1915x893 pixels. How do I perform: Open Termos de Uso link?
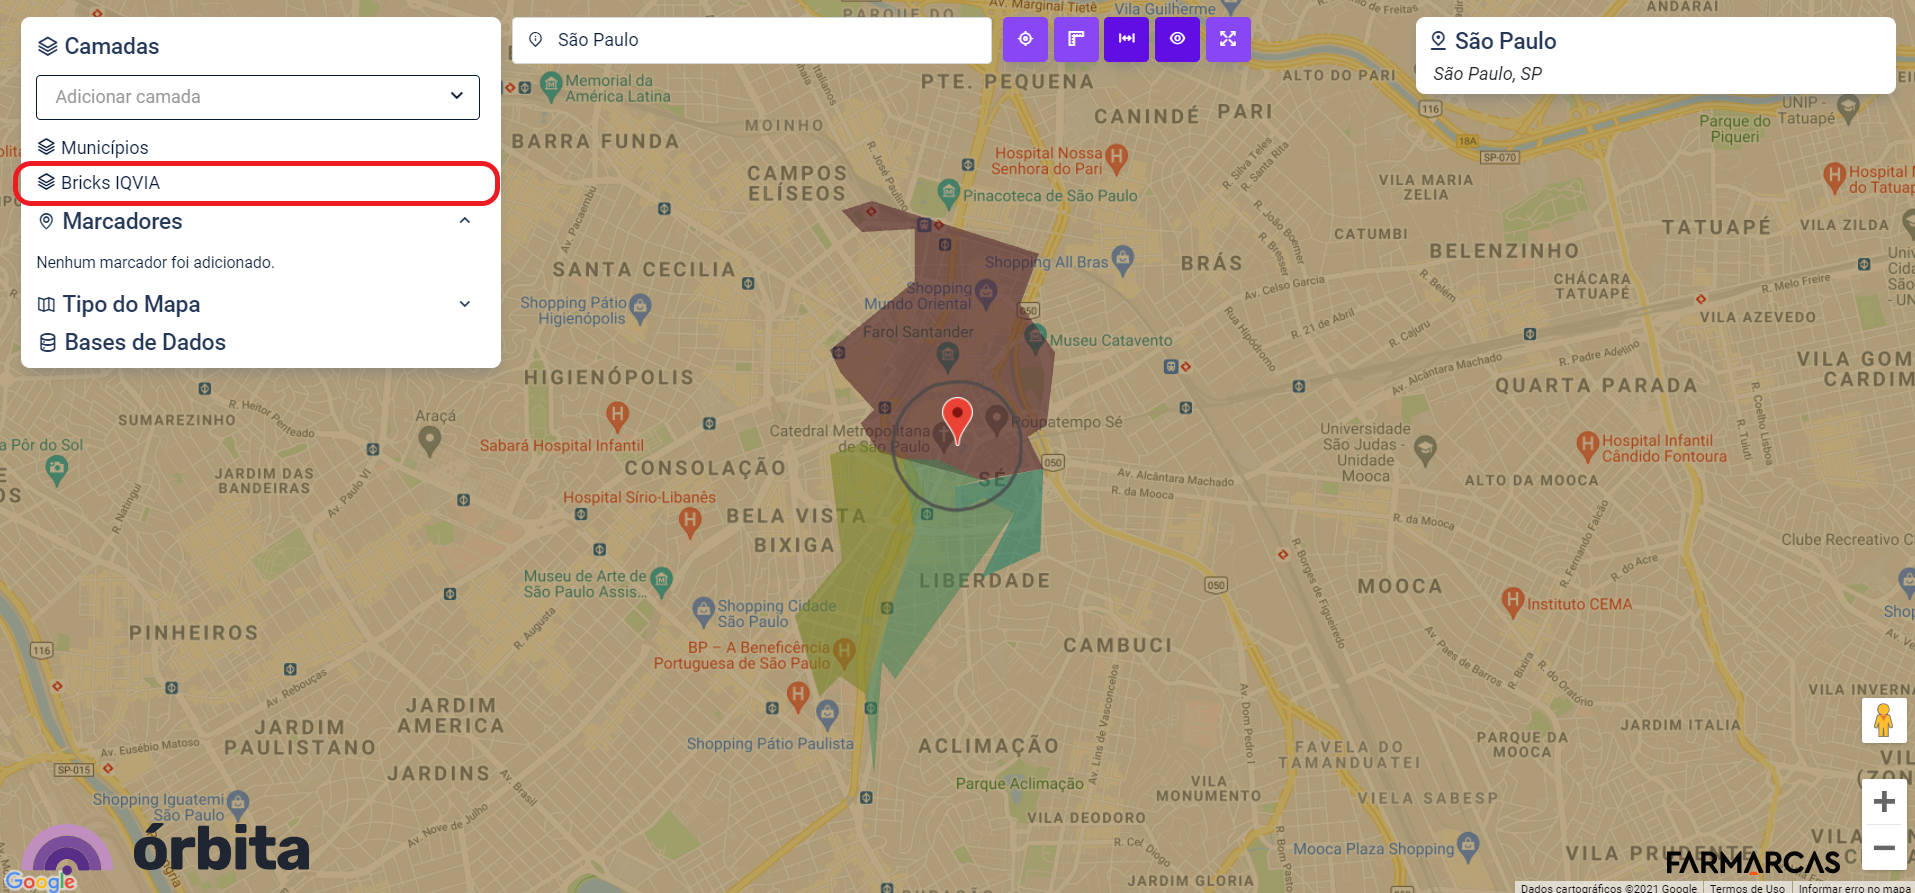[x=1747, y=887]
